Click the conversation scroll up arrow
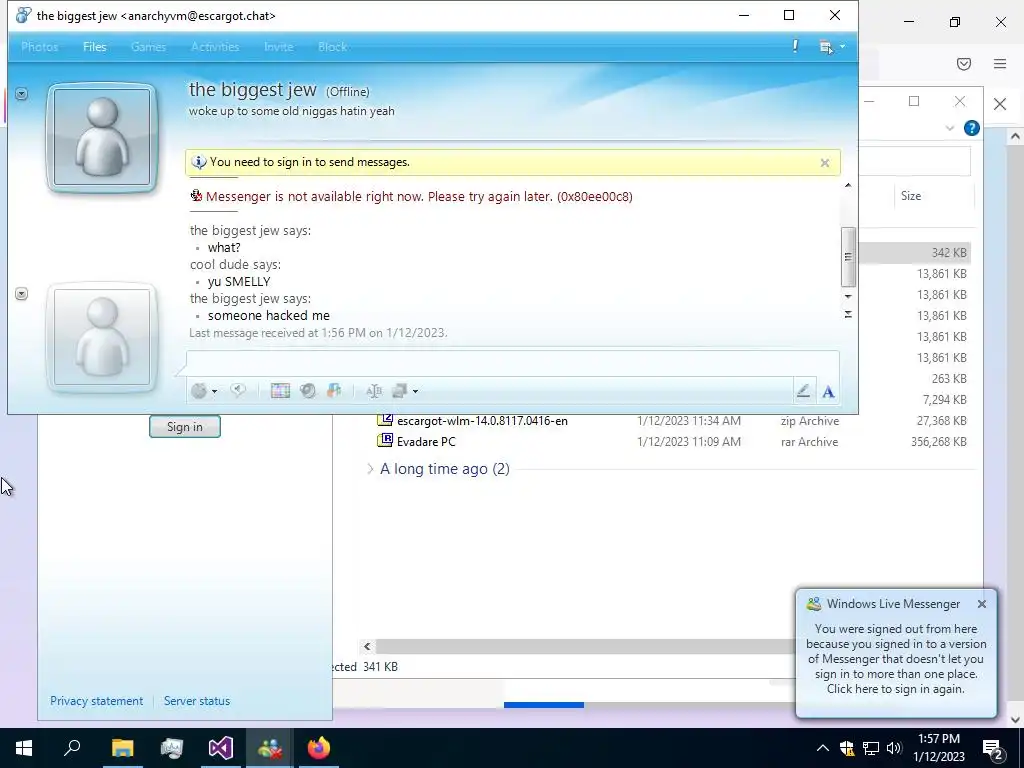This screenshot has width=1024, height=768. tap(848, 185)
